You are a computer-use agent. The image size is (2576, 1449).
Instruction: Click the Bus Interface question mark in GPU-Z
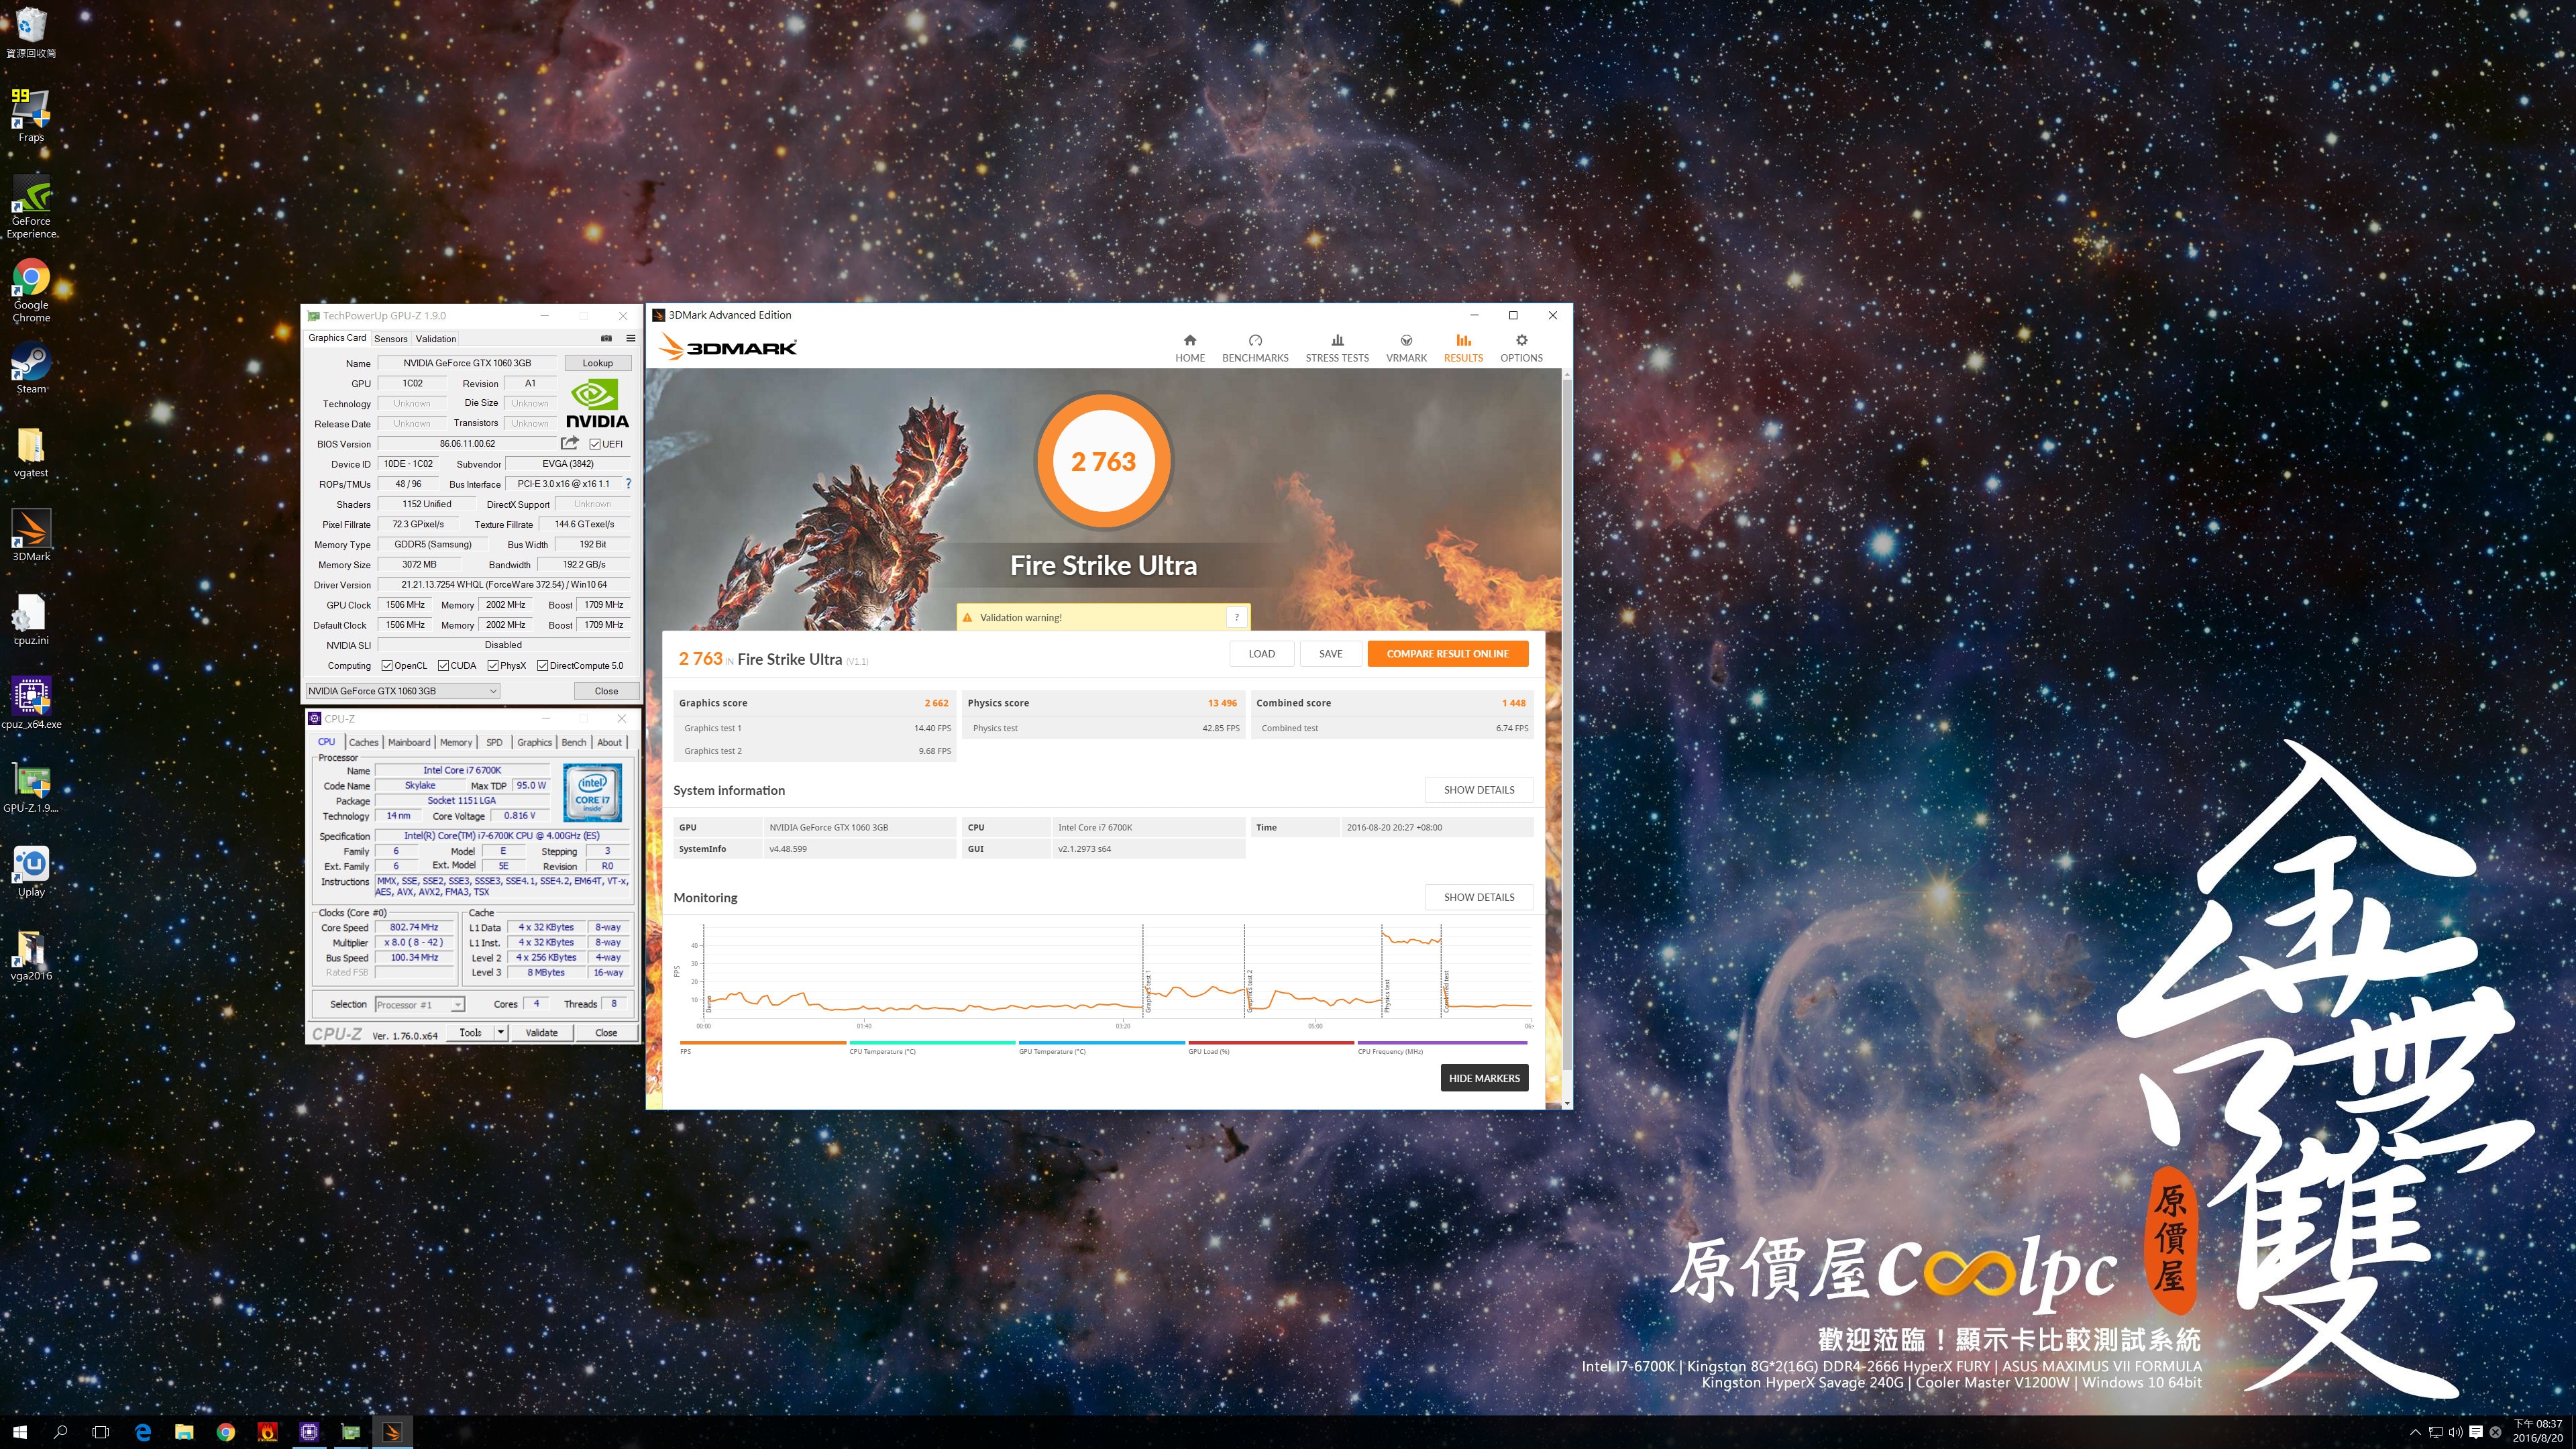628,484
